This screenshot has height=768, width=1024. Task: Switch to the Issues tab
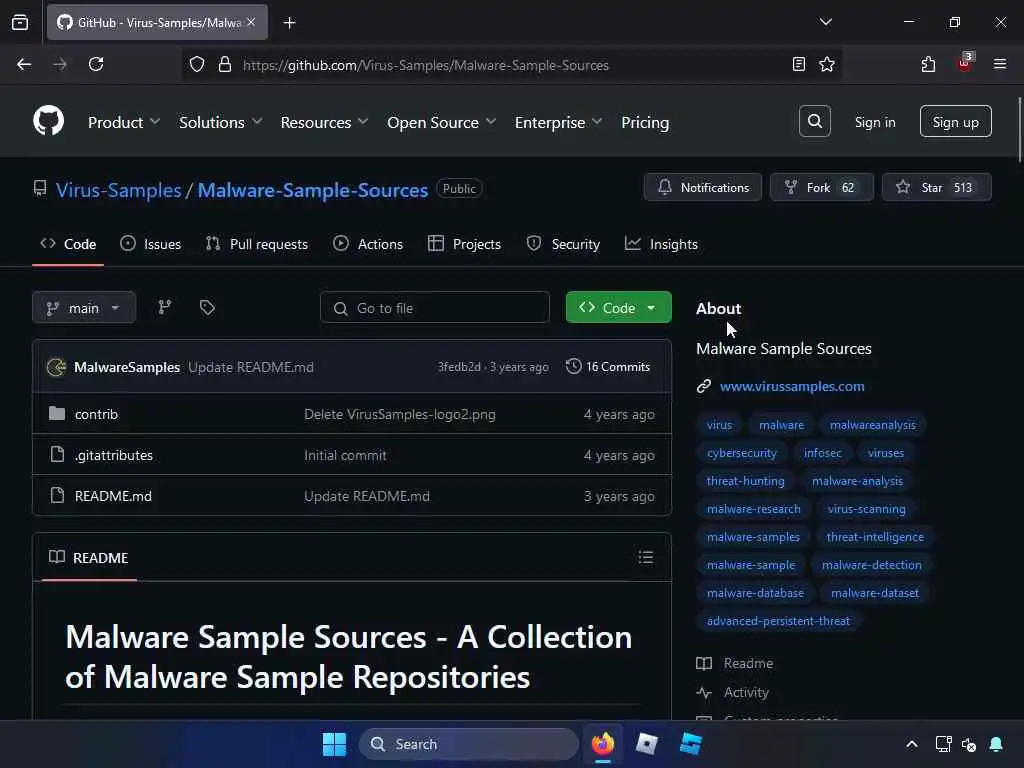151,244
